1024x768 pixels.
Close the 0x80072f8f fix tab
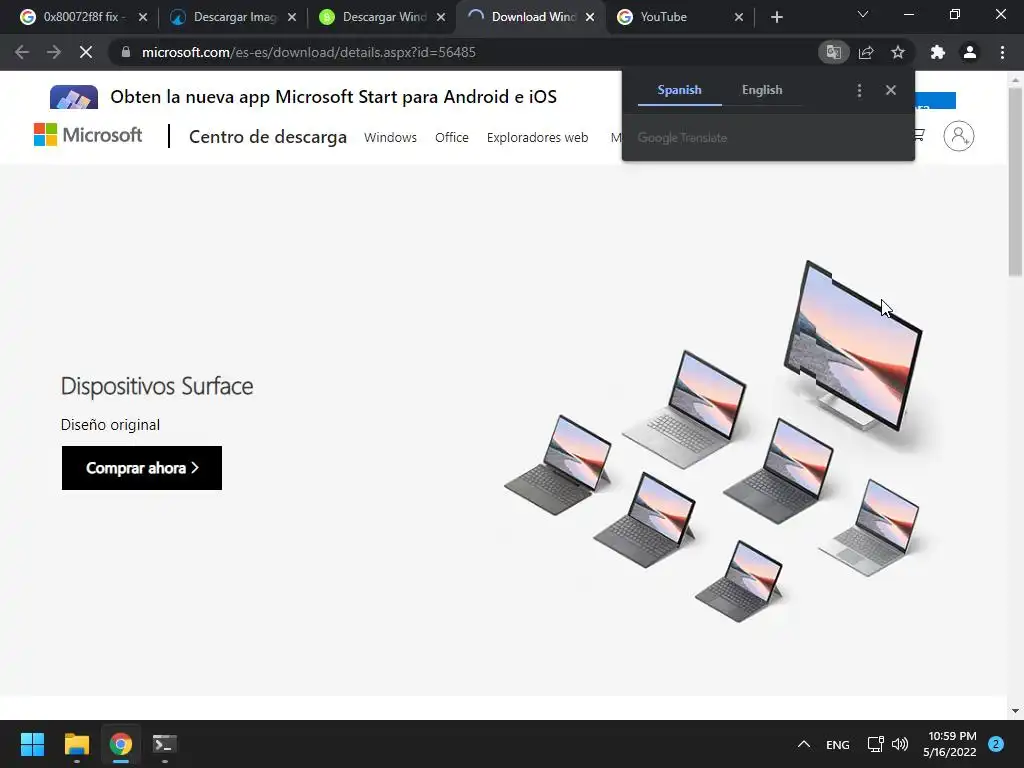143,17
